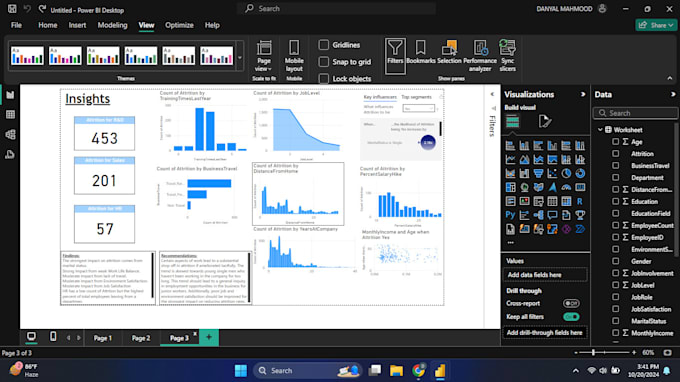
Task: Open Page view options
Action: tap(264, 56)
